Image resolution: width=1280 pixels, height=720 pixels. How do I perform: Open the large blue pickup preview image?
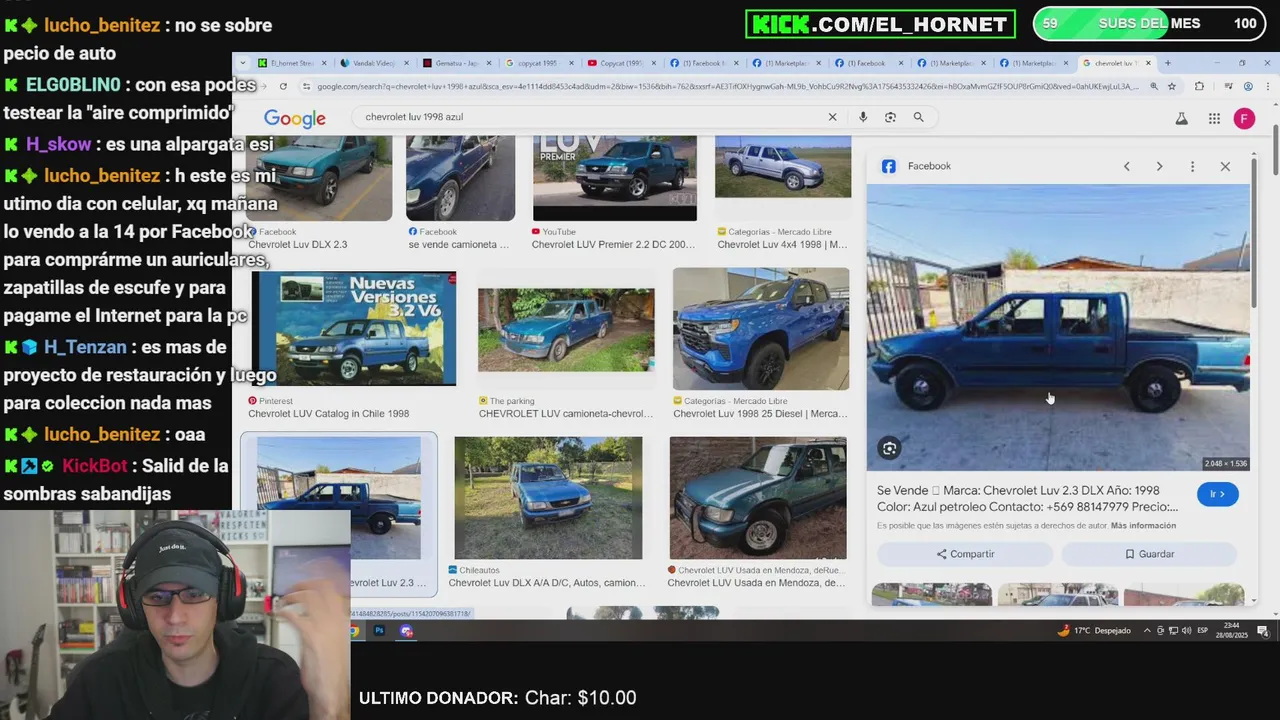pos(1058,328)
